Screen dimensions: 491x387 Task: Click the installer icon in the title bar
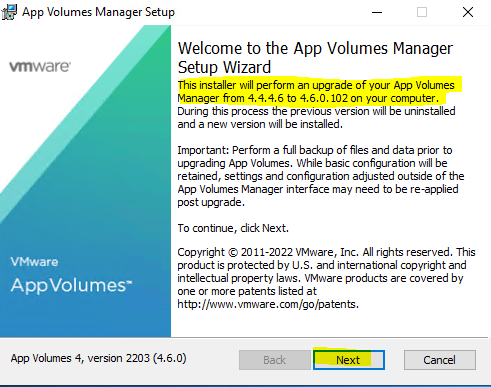[9, 12]
